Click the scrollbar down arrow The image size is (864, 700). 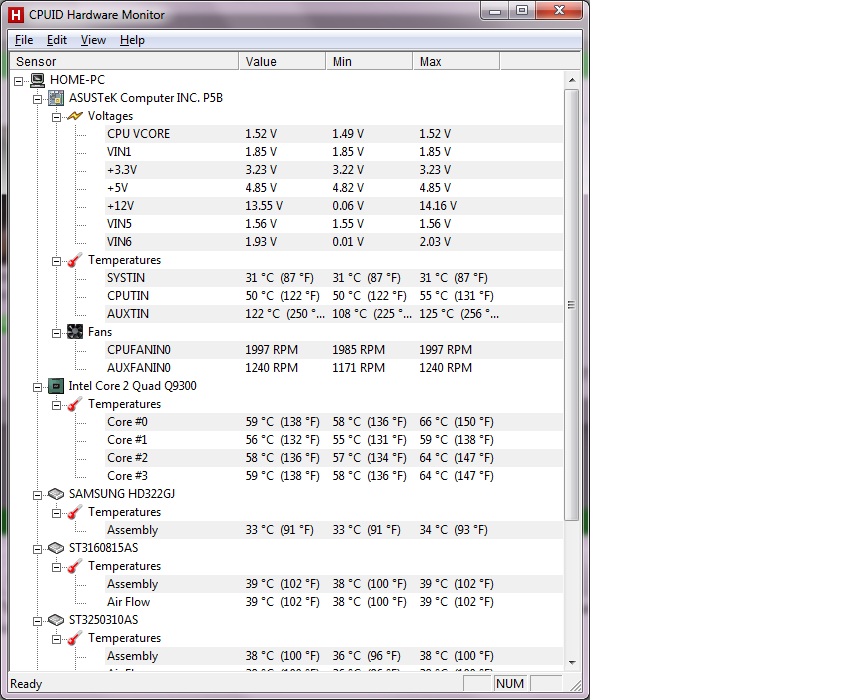coord(572,663)
